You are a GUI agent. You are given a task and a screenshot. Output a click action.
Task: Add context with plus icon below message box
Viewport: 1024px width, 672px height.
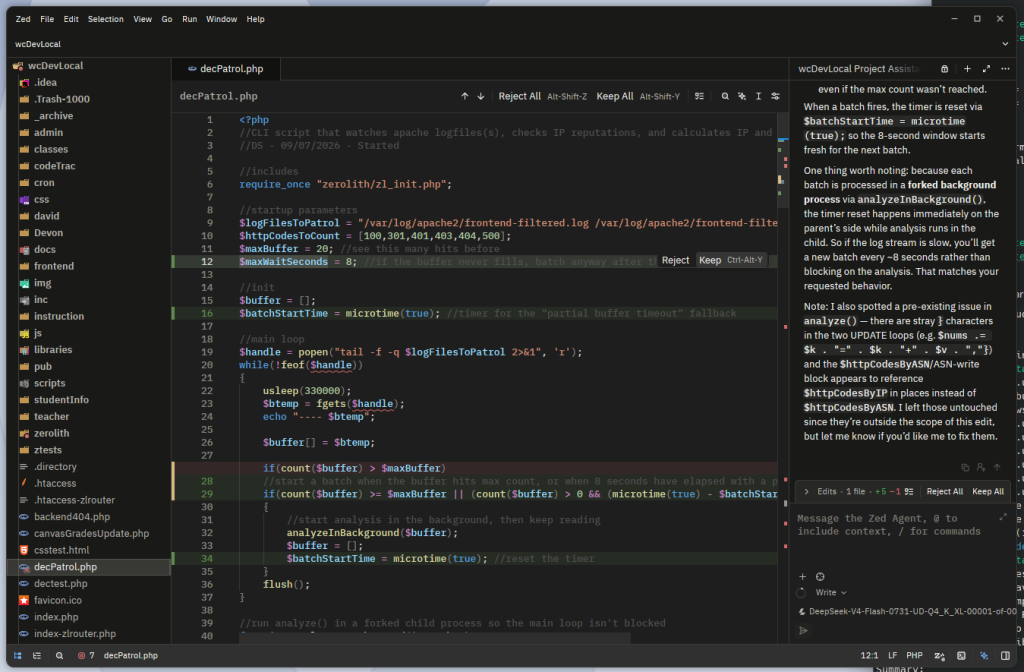pos(803,577)
